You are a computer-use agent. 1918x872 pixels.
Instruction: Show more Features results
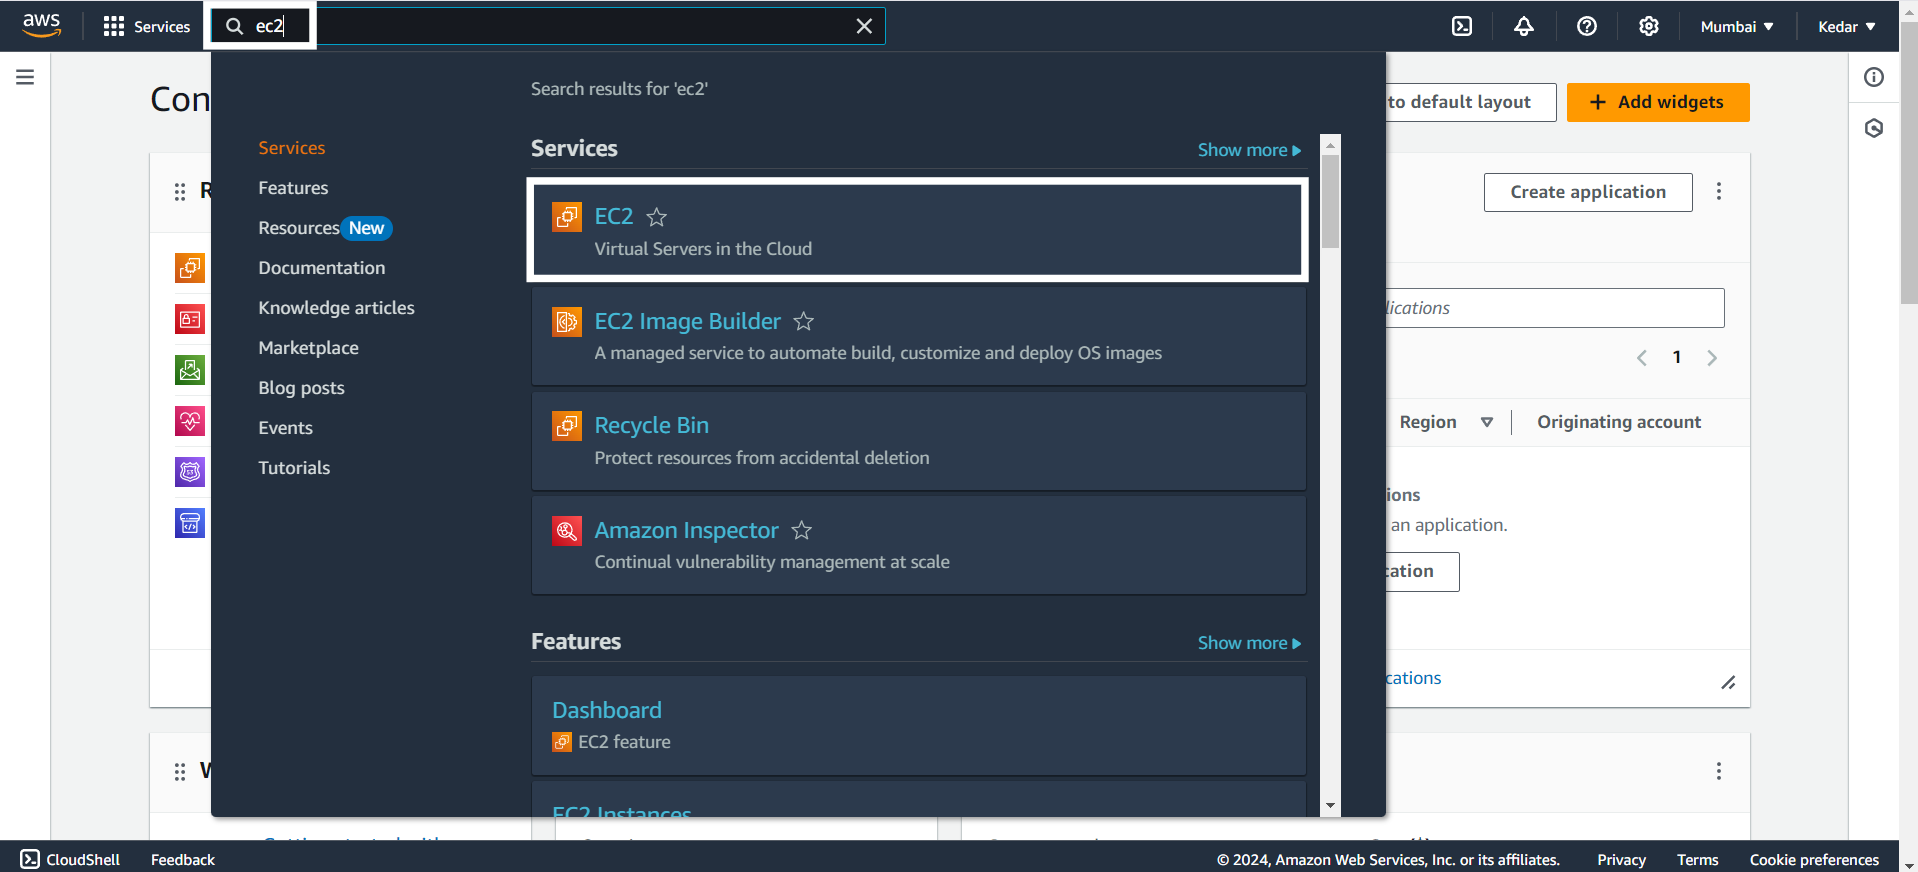(1249, 643)
